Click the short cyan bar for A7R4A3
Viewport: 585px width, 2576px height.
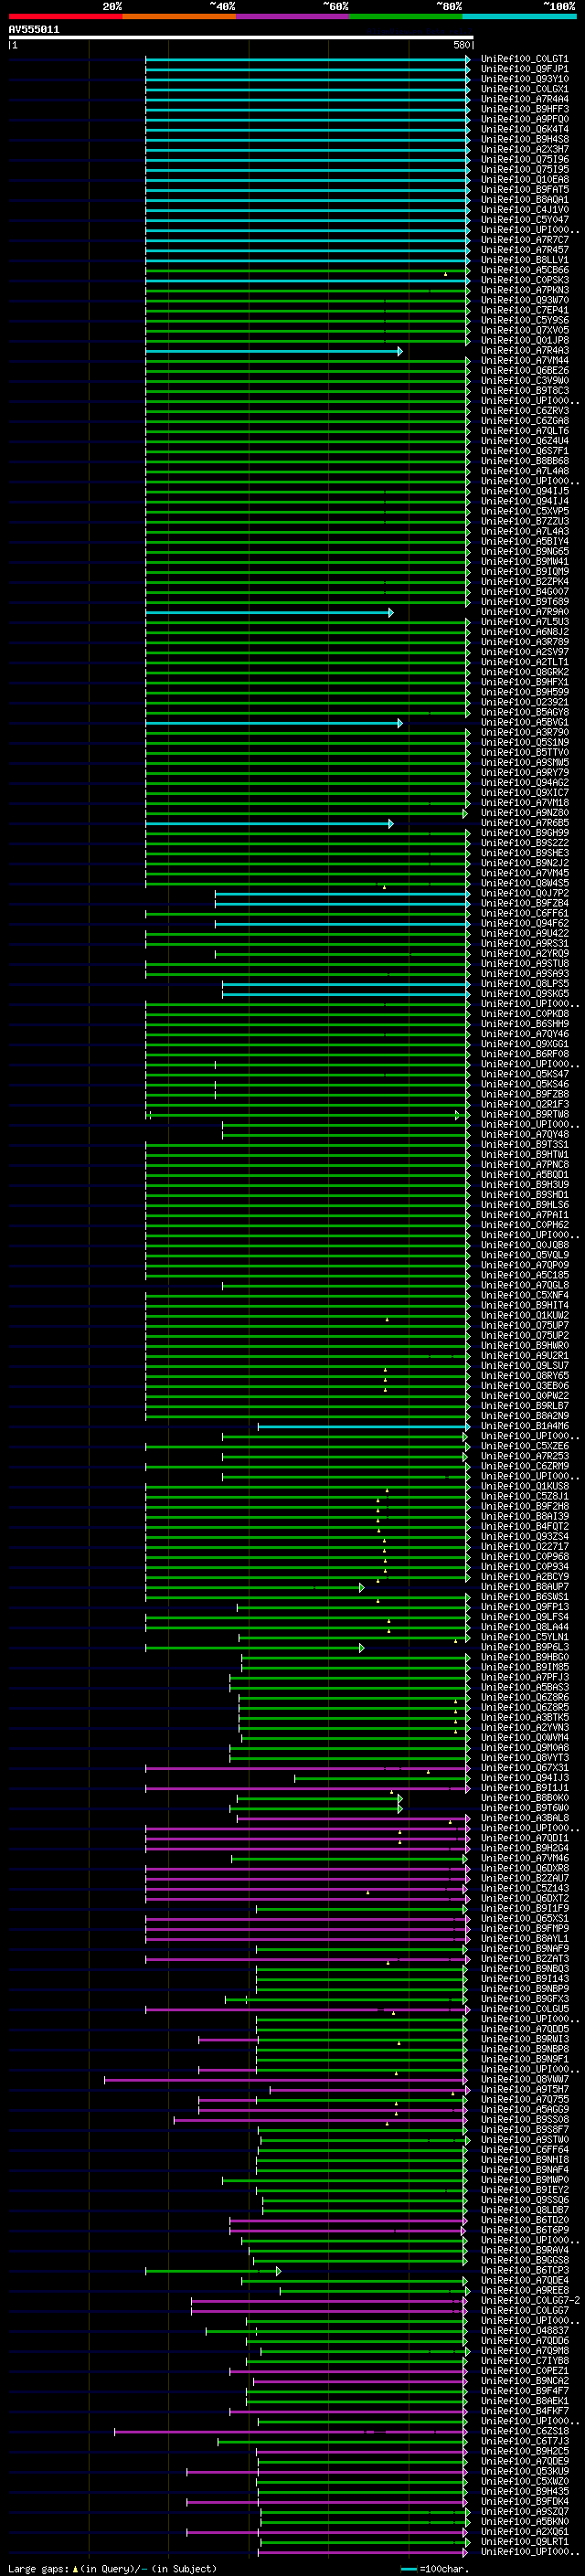tap(273, 351)
